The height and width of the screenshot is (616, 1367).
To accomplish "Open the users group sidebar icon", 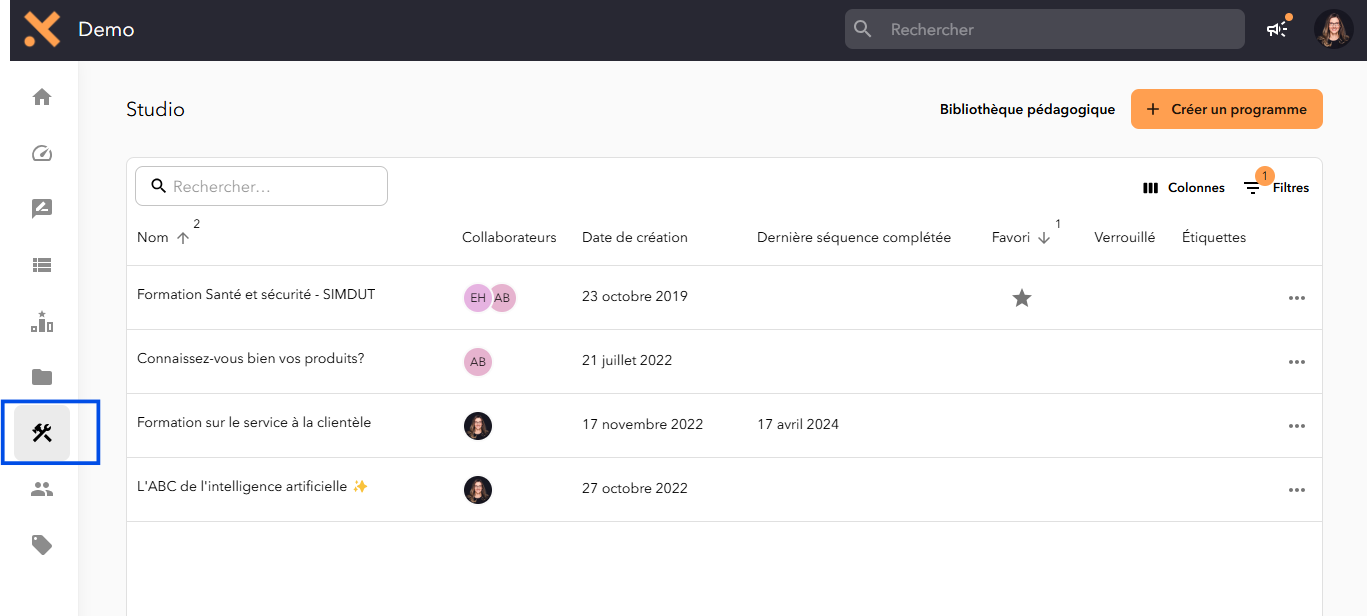I will 42,489.
